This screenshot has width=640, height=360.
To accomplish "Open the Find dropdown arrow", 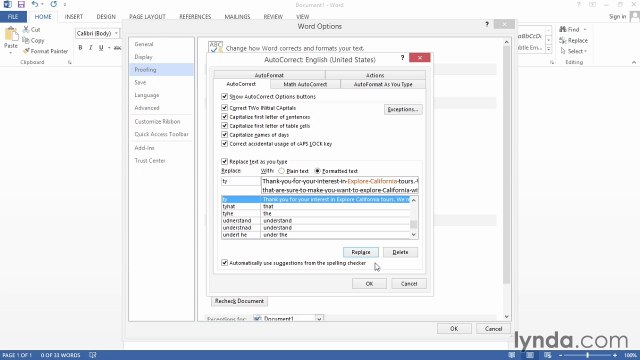I will [584, 29].
